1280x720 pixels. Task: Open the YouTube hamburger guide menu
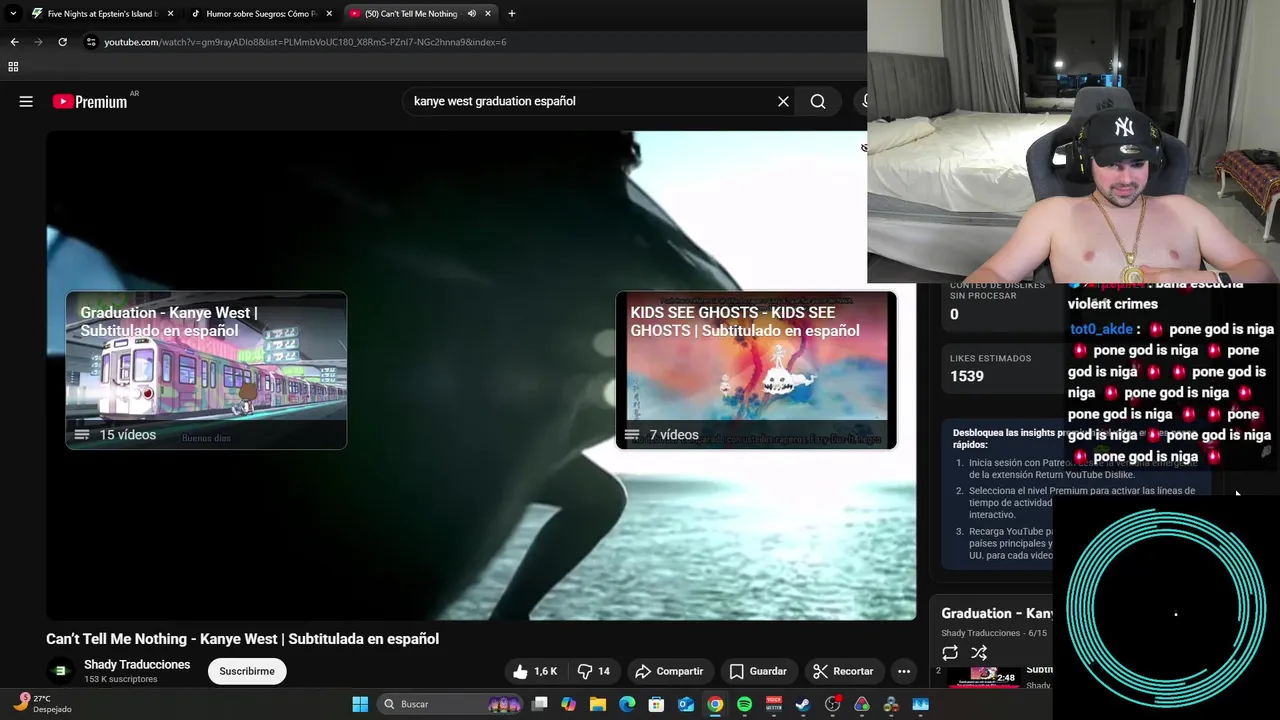[26, 101]
